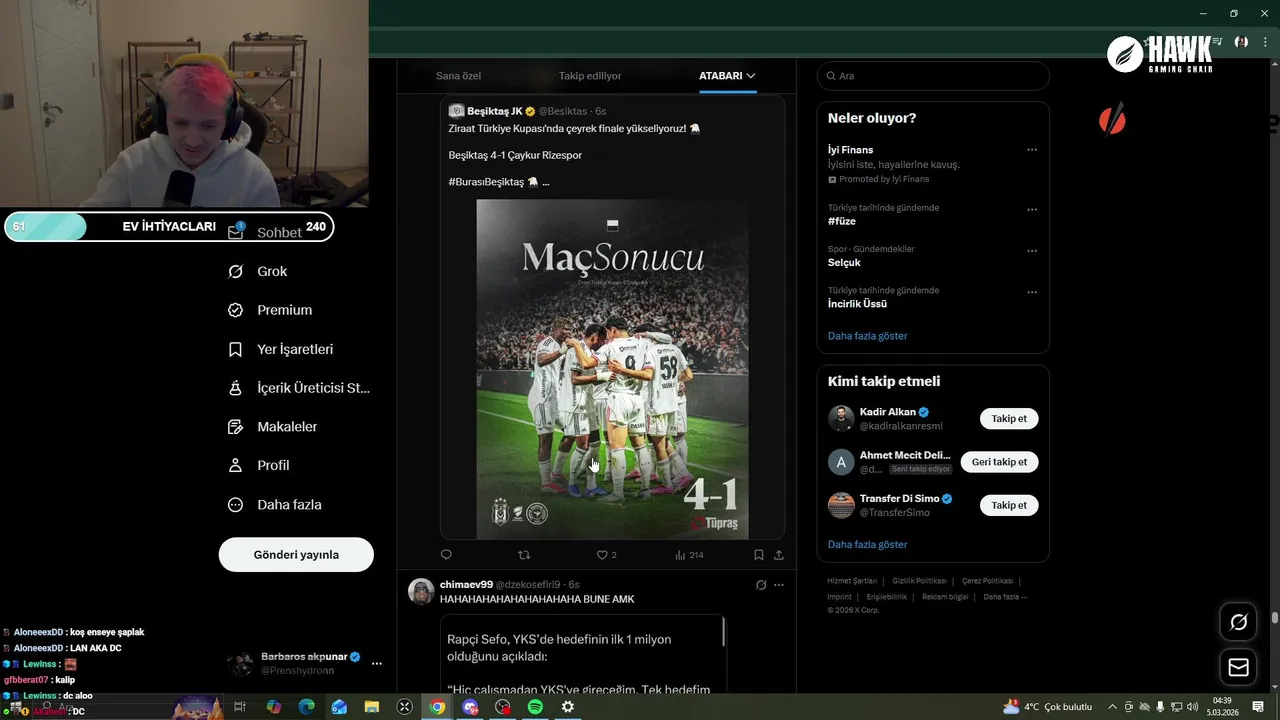
Task: Open the Premium sidebar item
Action: tap(270, 310)
